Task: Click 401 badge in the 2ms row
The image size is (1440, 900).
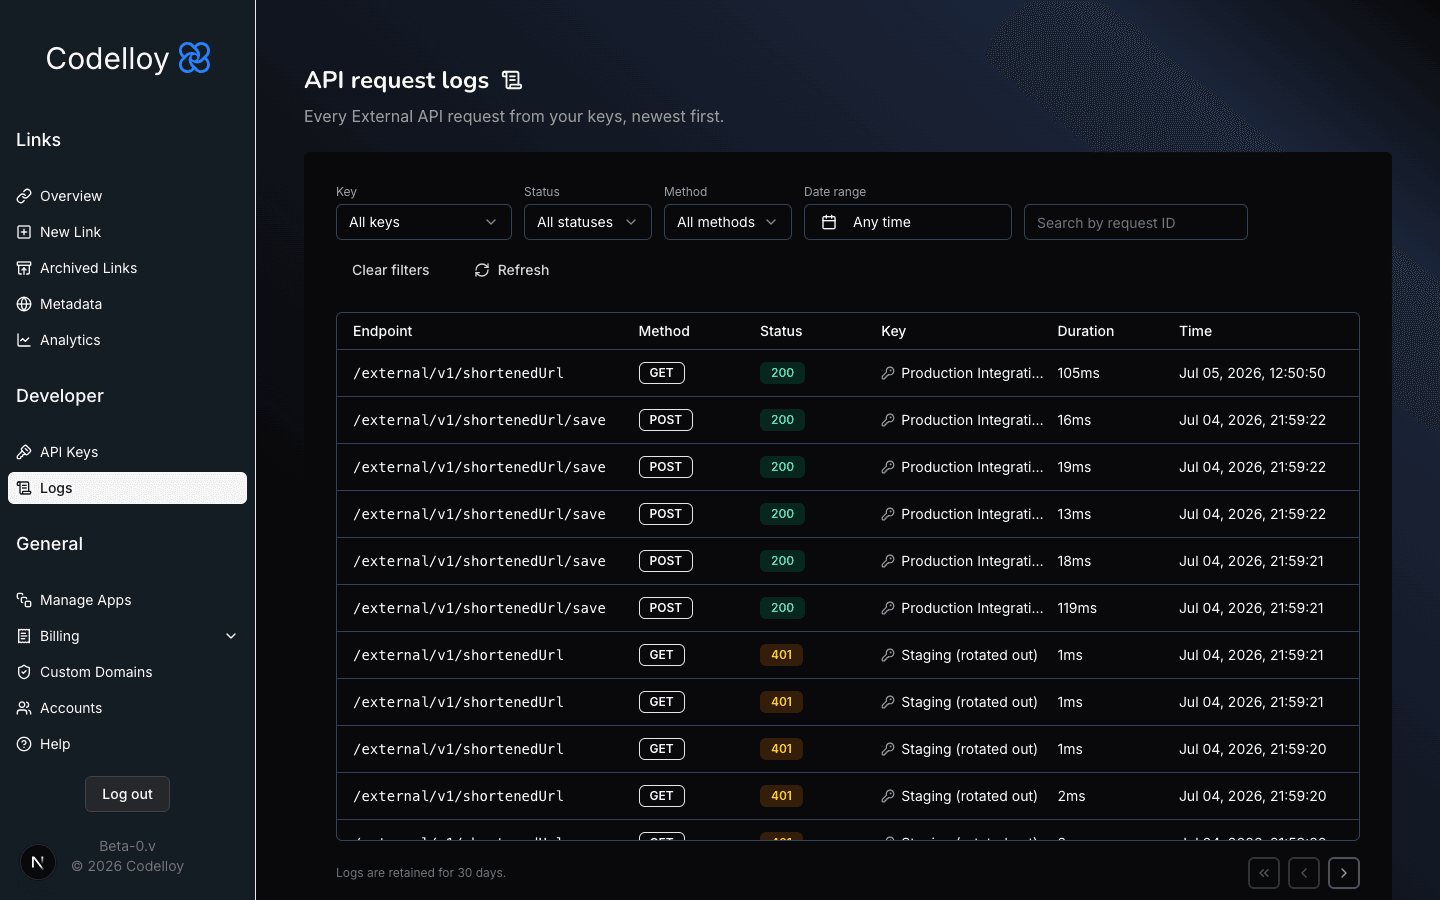Action: (x=782, y=796)
